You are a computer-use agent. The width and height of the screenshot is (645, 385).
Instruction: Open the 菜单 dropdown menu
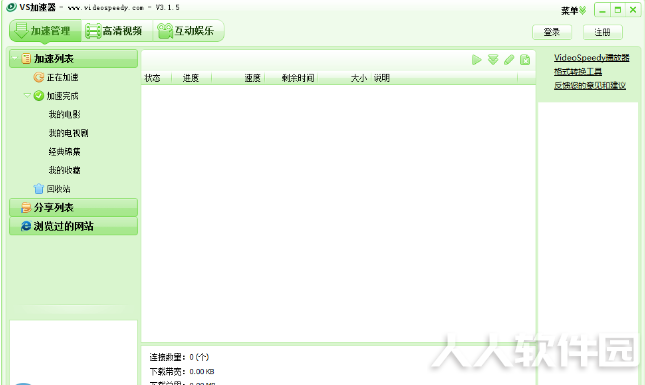[x=573, y=11]
